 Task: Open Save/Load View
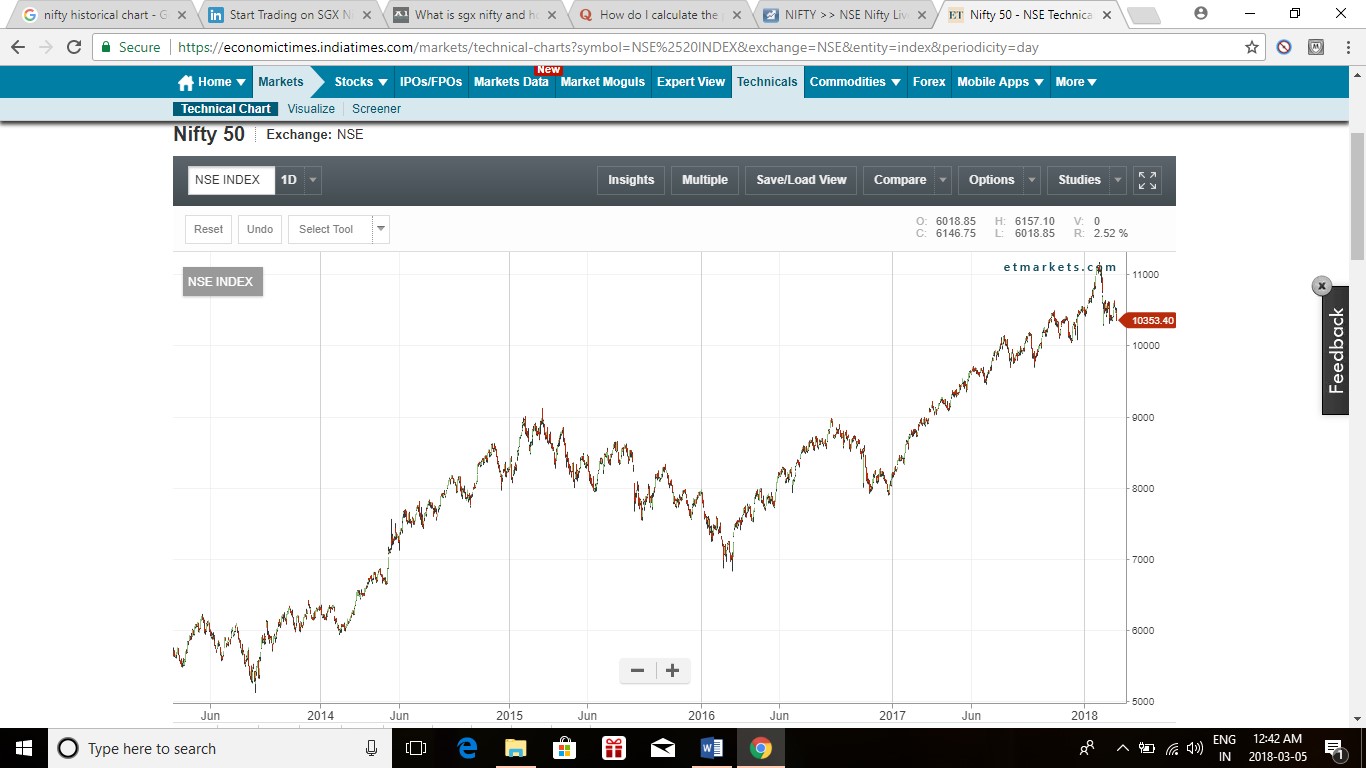(801, 180)
